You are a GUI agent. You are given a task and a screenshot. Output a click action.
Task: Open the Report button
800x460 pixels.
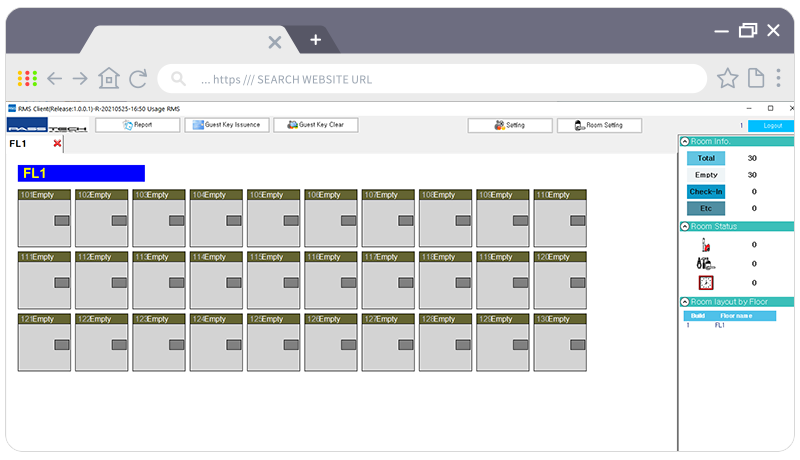tap(138, 125)
